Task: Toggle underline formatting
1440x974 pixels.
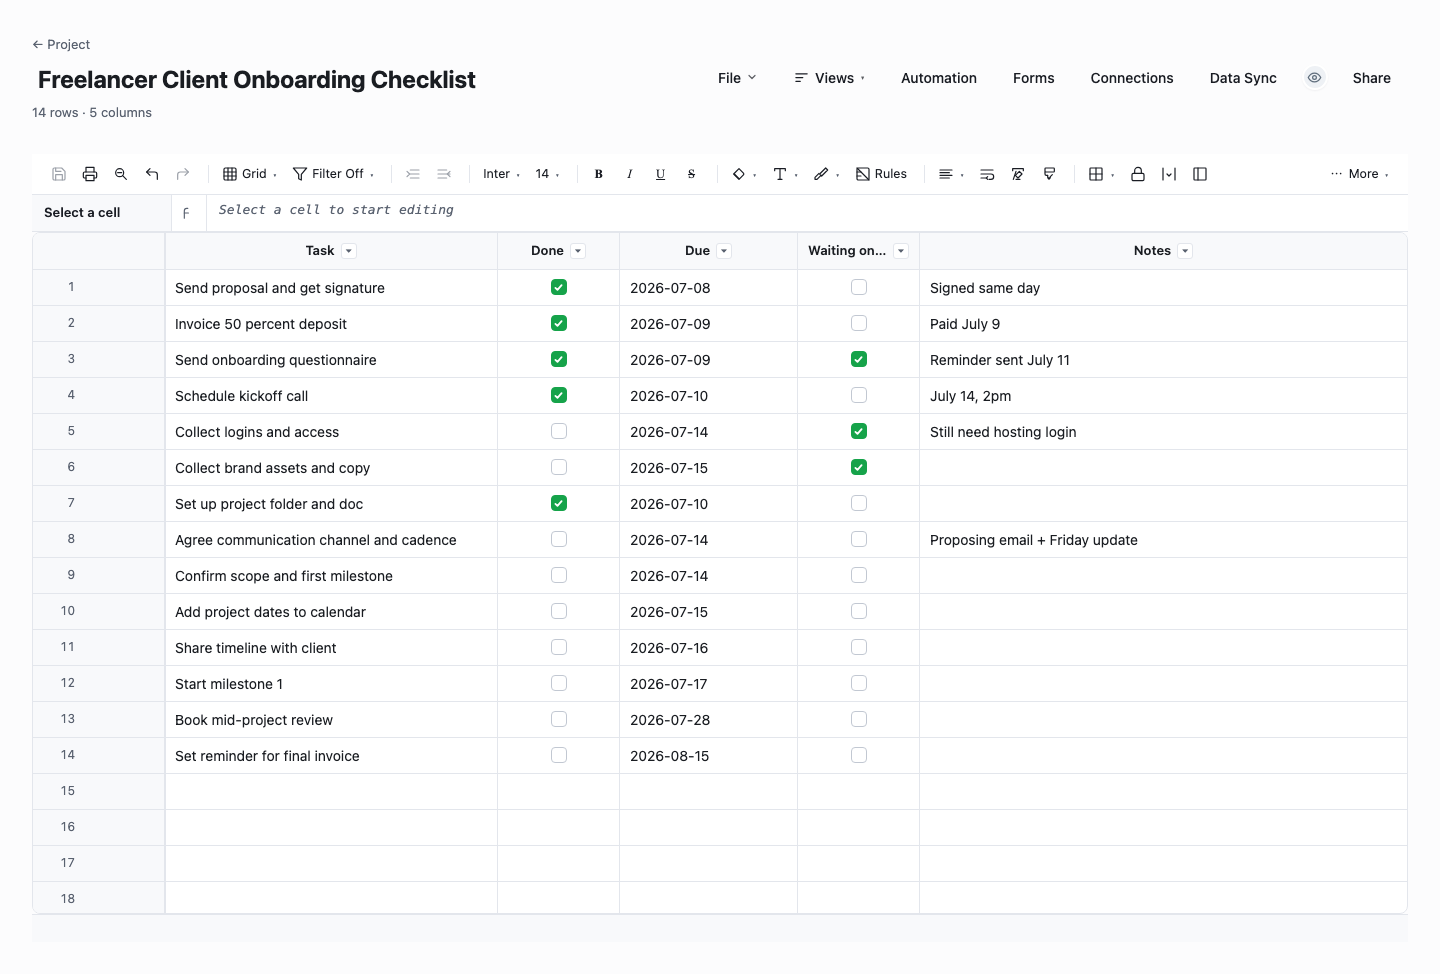Action: 661,174
